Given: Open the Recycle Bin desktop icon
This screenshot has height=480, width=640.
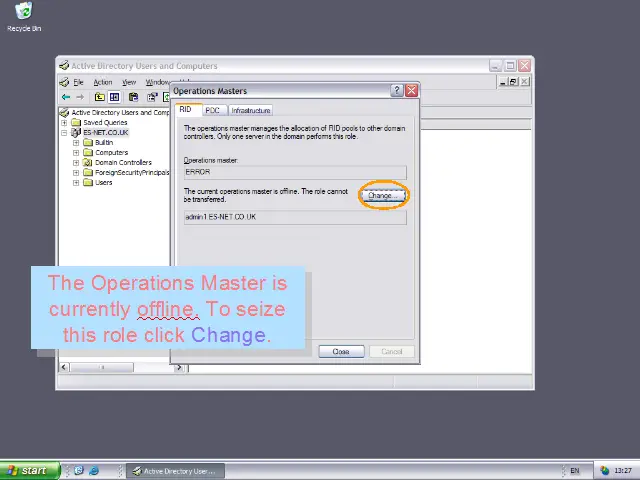Looking at the screenshot, I should 24,11.
